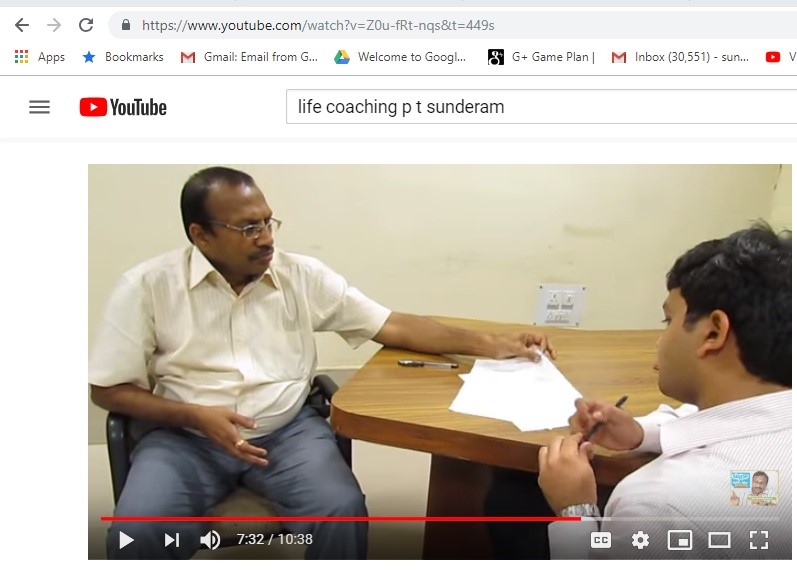
Task: Open Apps bookmark shortcut
Action: pos(40,57)
